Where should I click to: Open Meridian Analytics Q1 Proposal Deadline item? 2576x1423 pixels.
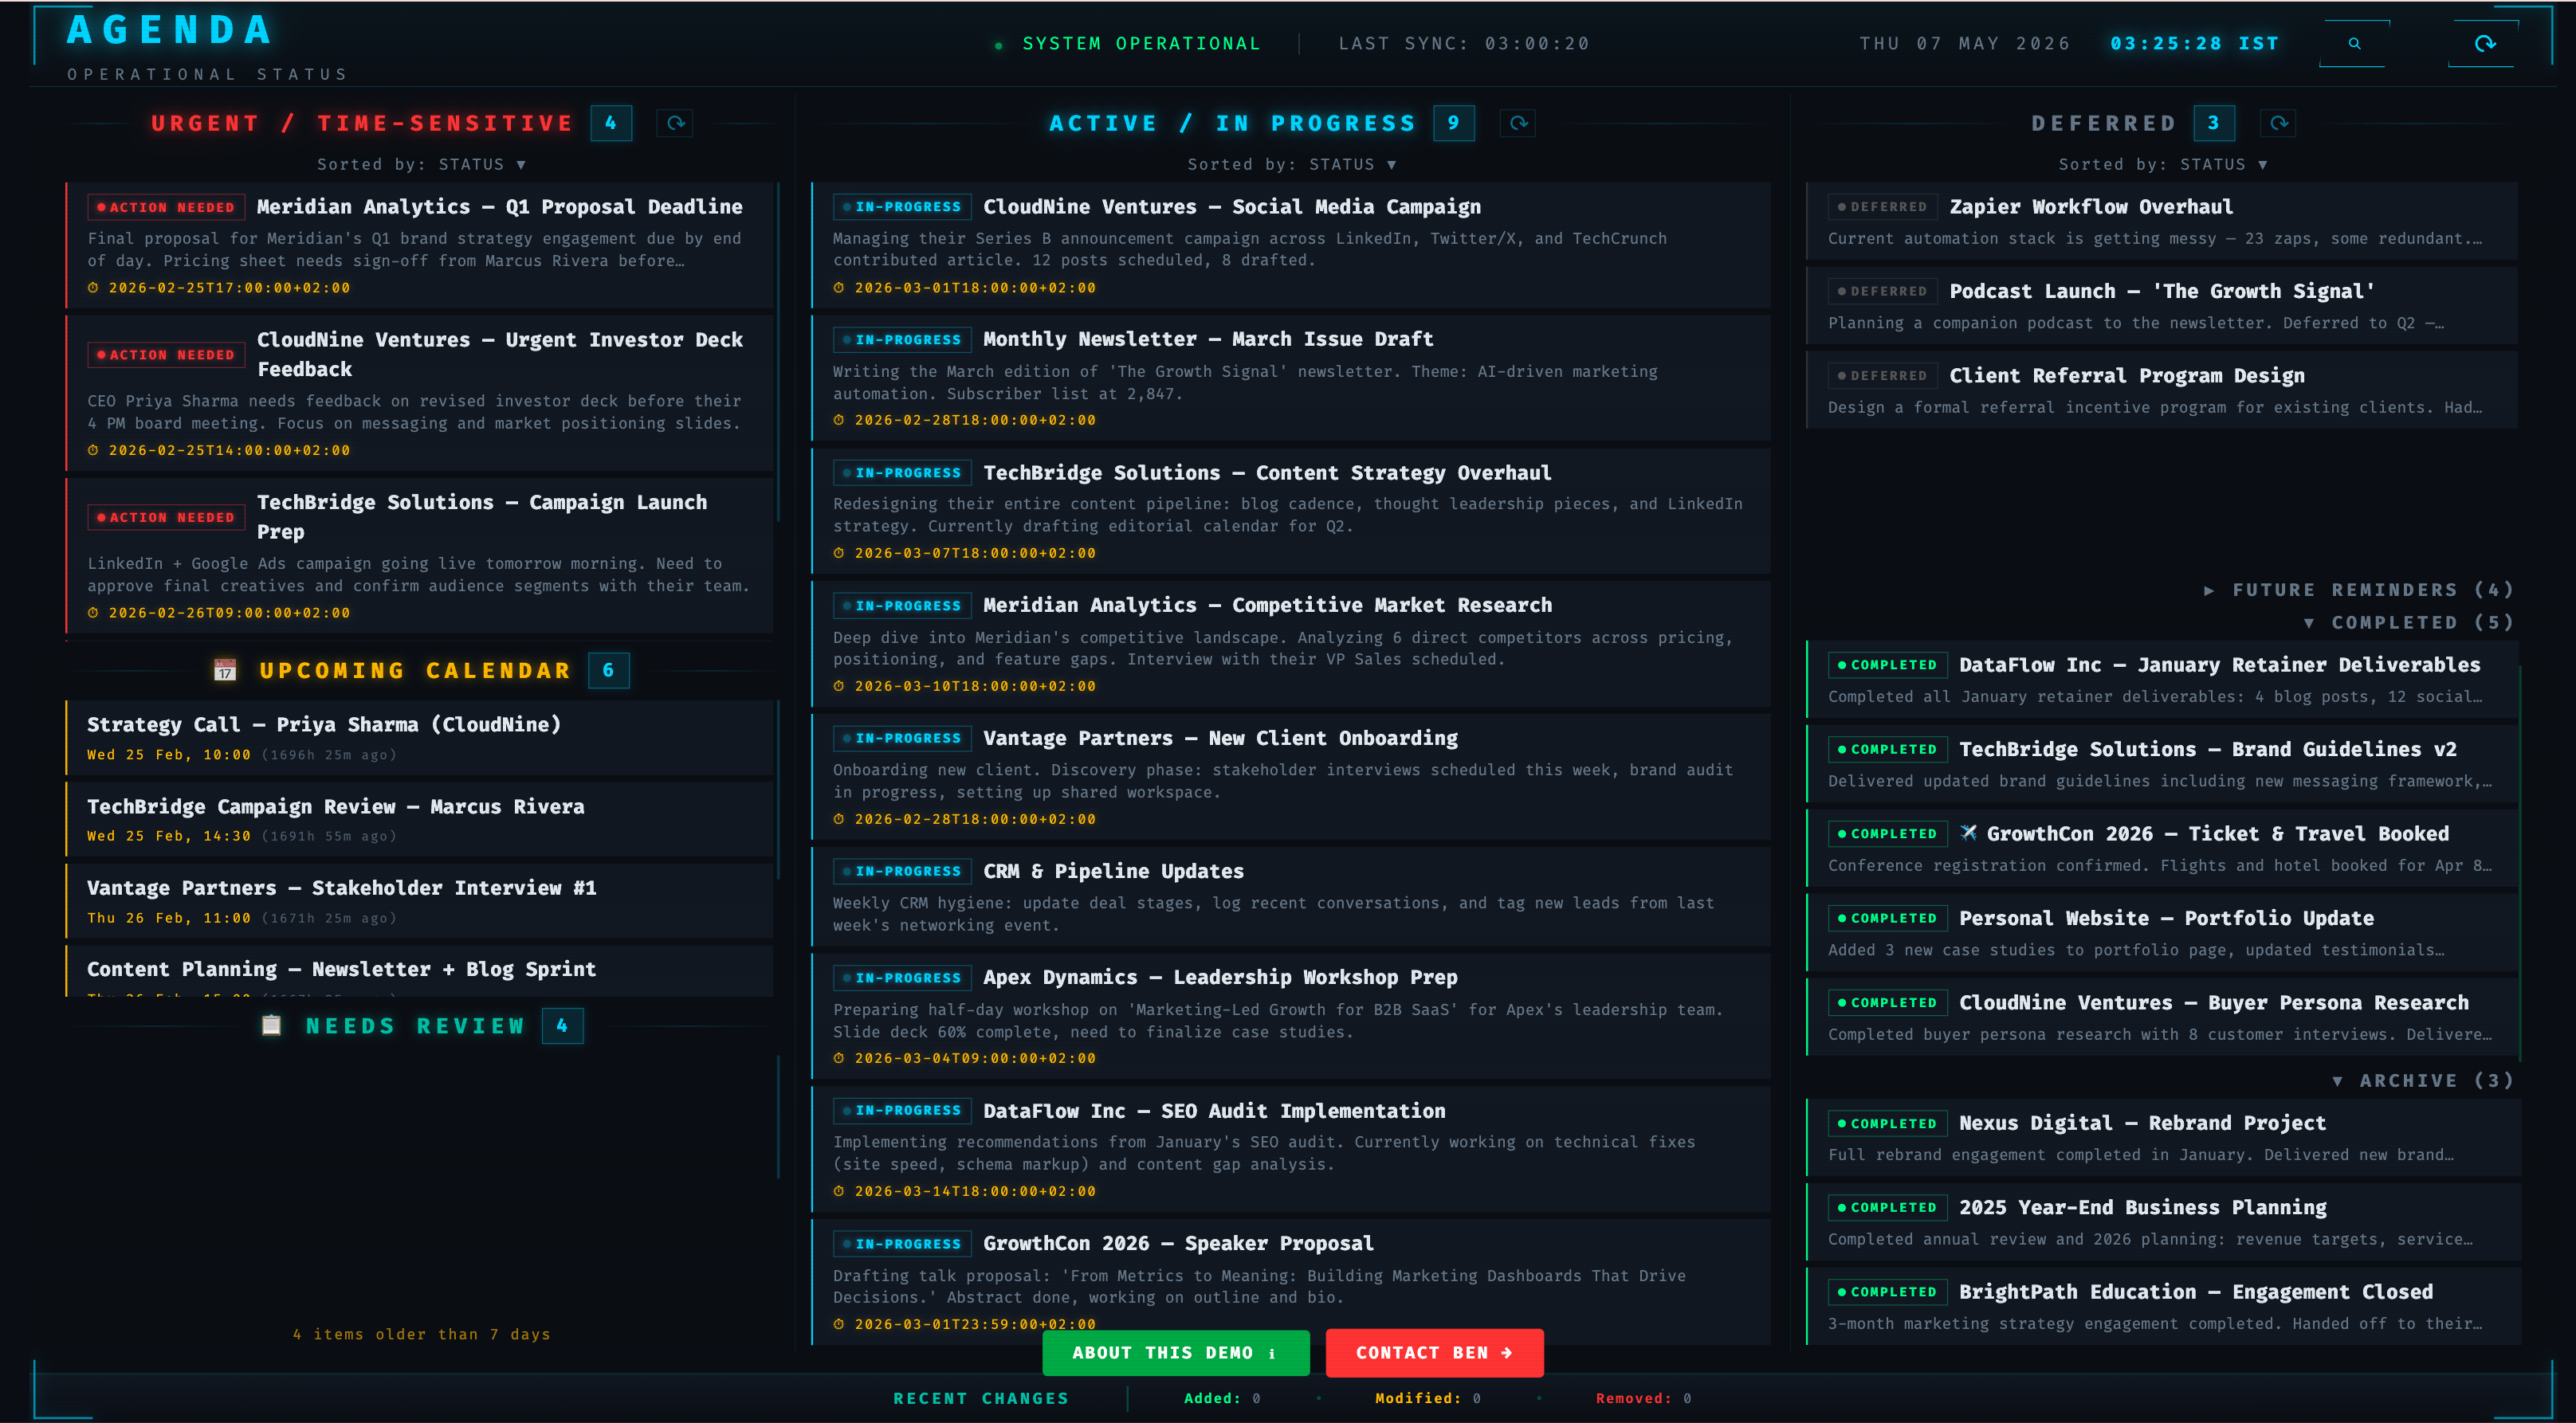pyautogui.click(x=420, y=245)
